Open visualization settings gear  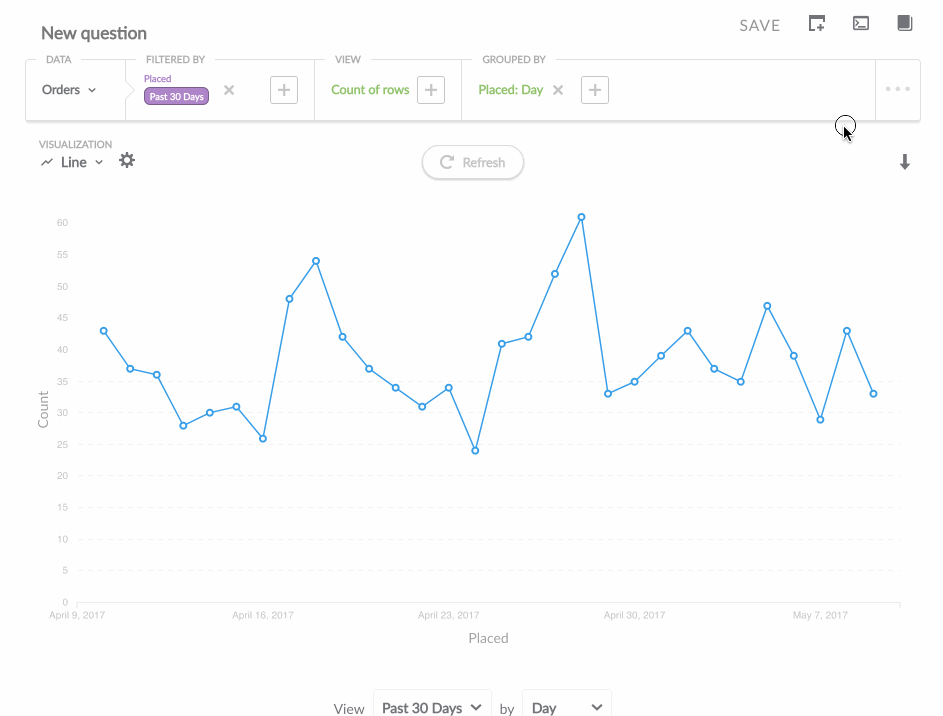coord(127,161)
